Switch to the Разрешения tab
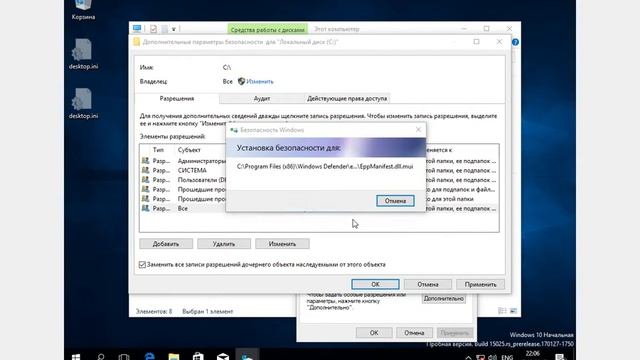Screen dimensions: 640x360 tap(177, 98)
